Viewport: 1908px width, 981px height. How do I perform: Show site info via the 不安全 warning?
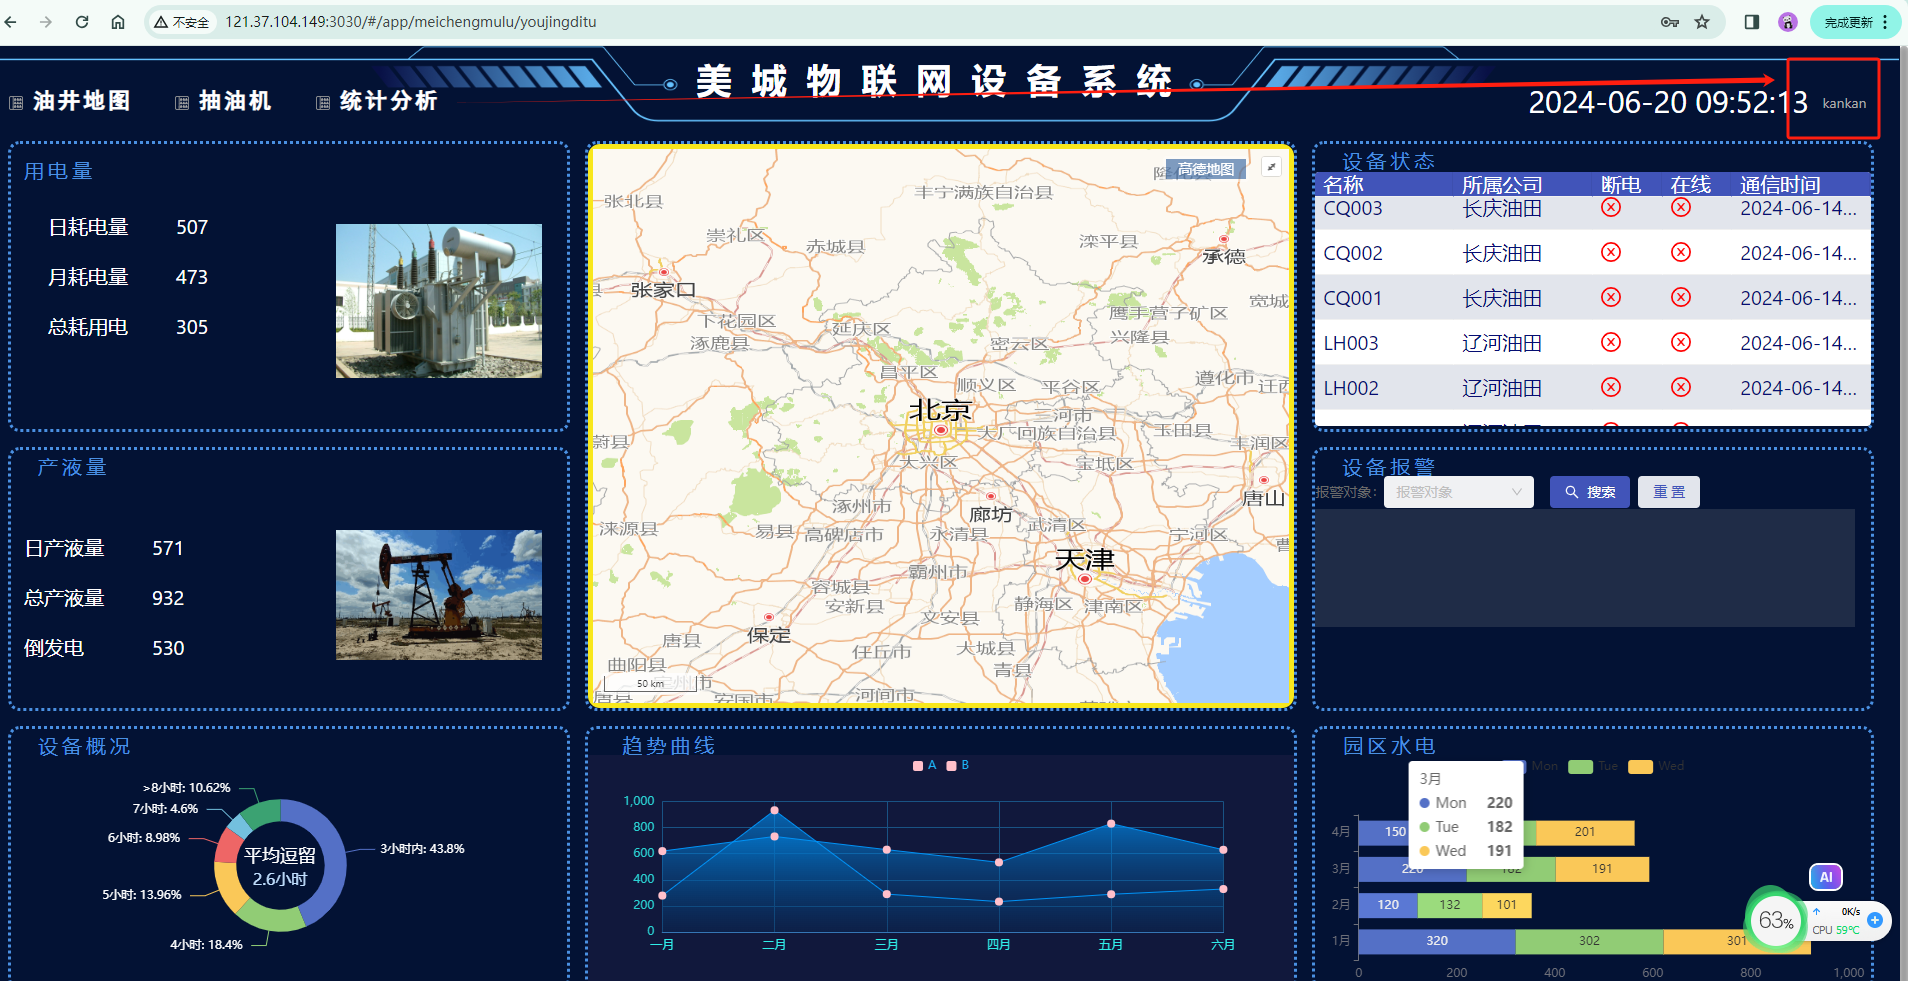pos(182,22)
